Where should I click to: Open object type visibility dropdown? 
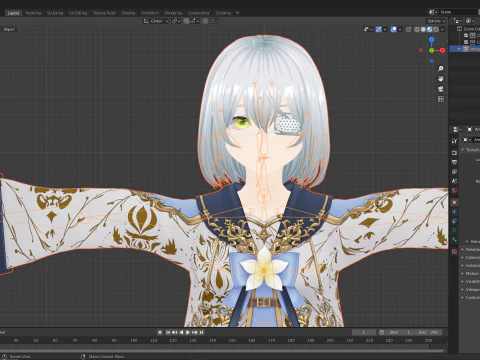pyautogui.click(x=368, y=29)
